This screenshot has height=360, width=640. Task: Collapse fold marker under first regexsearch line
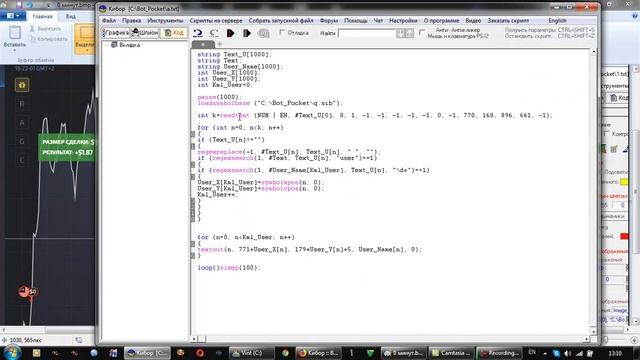point(193,164)
